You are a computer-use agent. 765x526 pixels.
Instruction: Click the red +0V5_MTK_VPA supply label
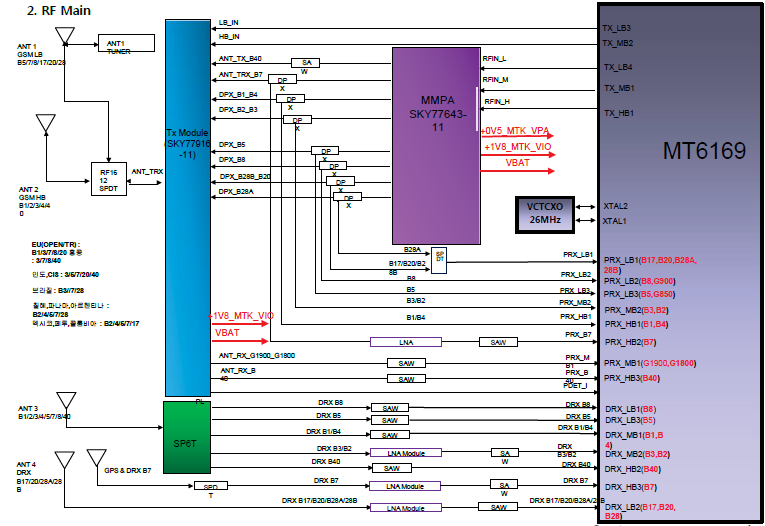click(x=515, y=131)
